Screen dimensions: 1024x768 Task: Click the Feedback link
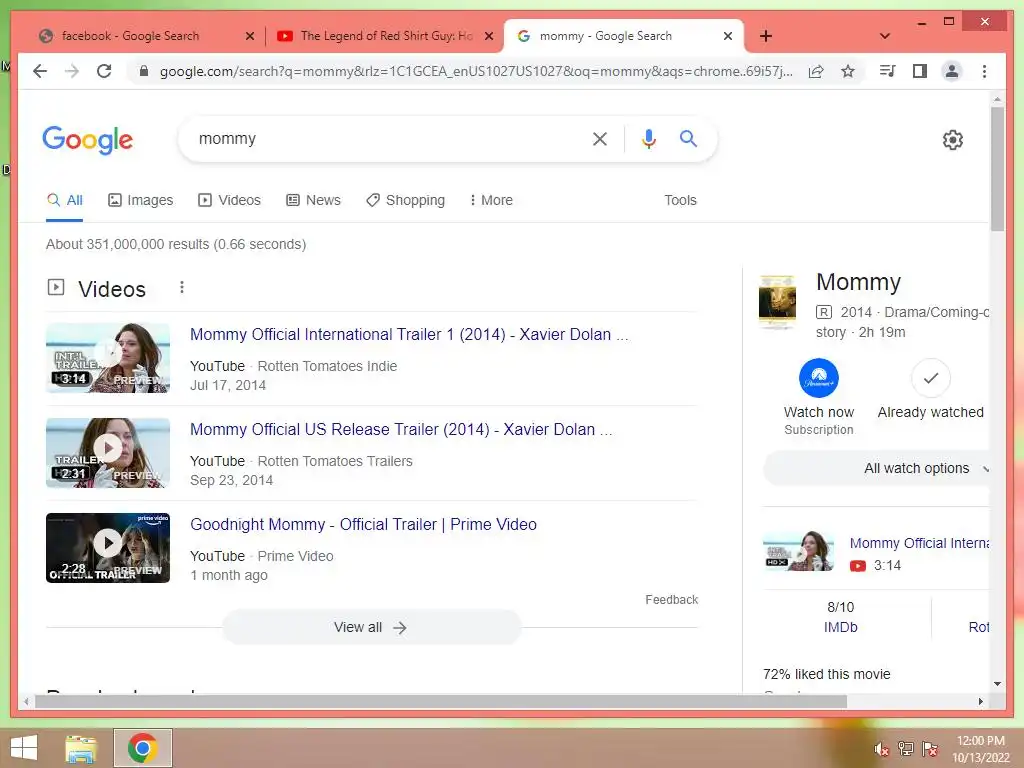[x=671, y=600]
